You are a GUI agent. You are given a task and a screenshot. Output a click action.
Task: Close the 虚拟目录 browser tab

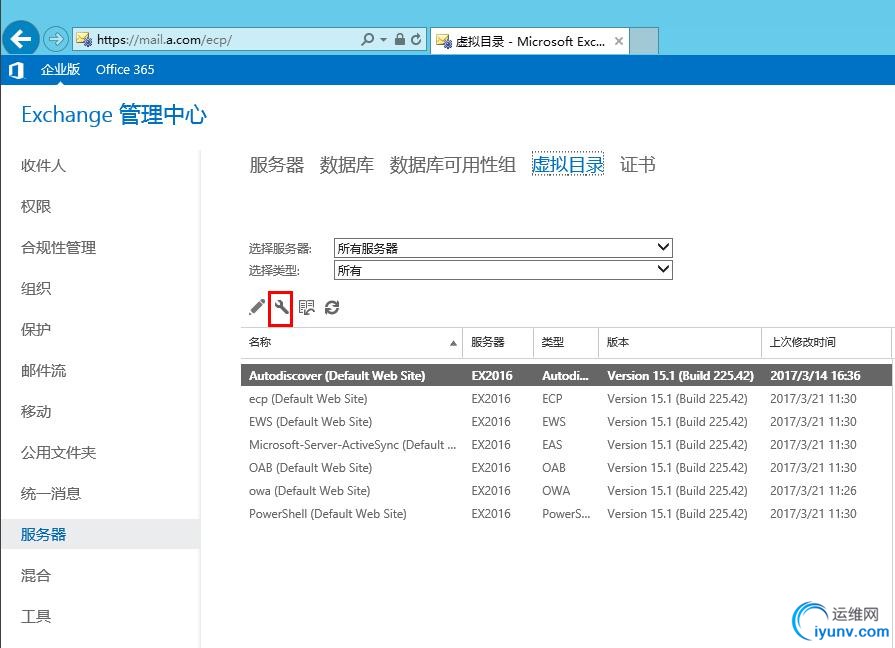pos(618,41)
